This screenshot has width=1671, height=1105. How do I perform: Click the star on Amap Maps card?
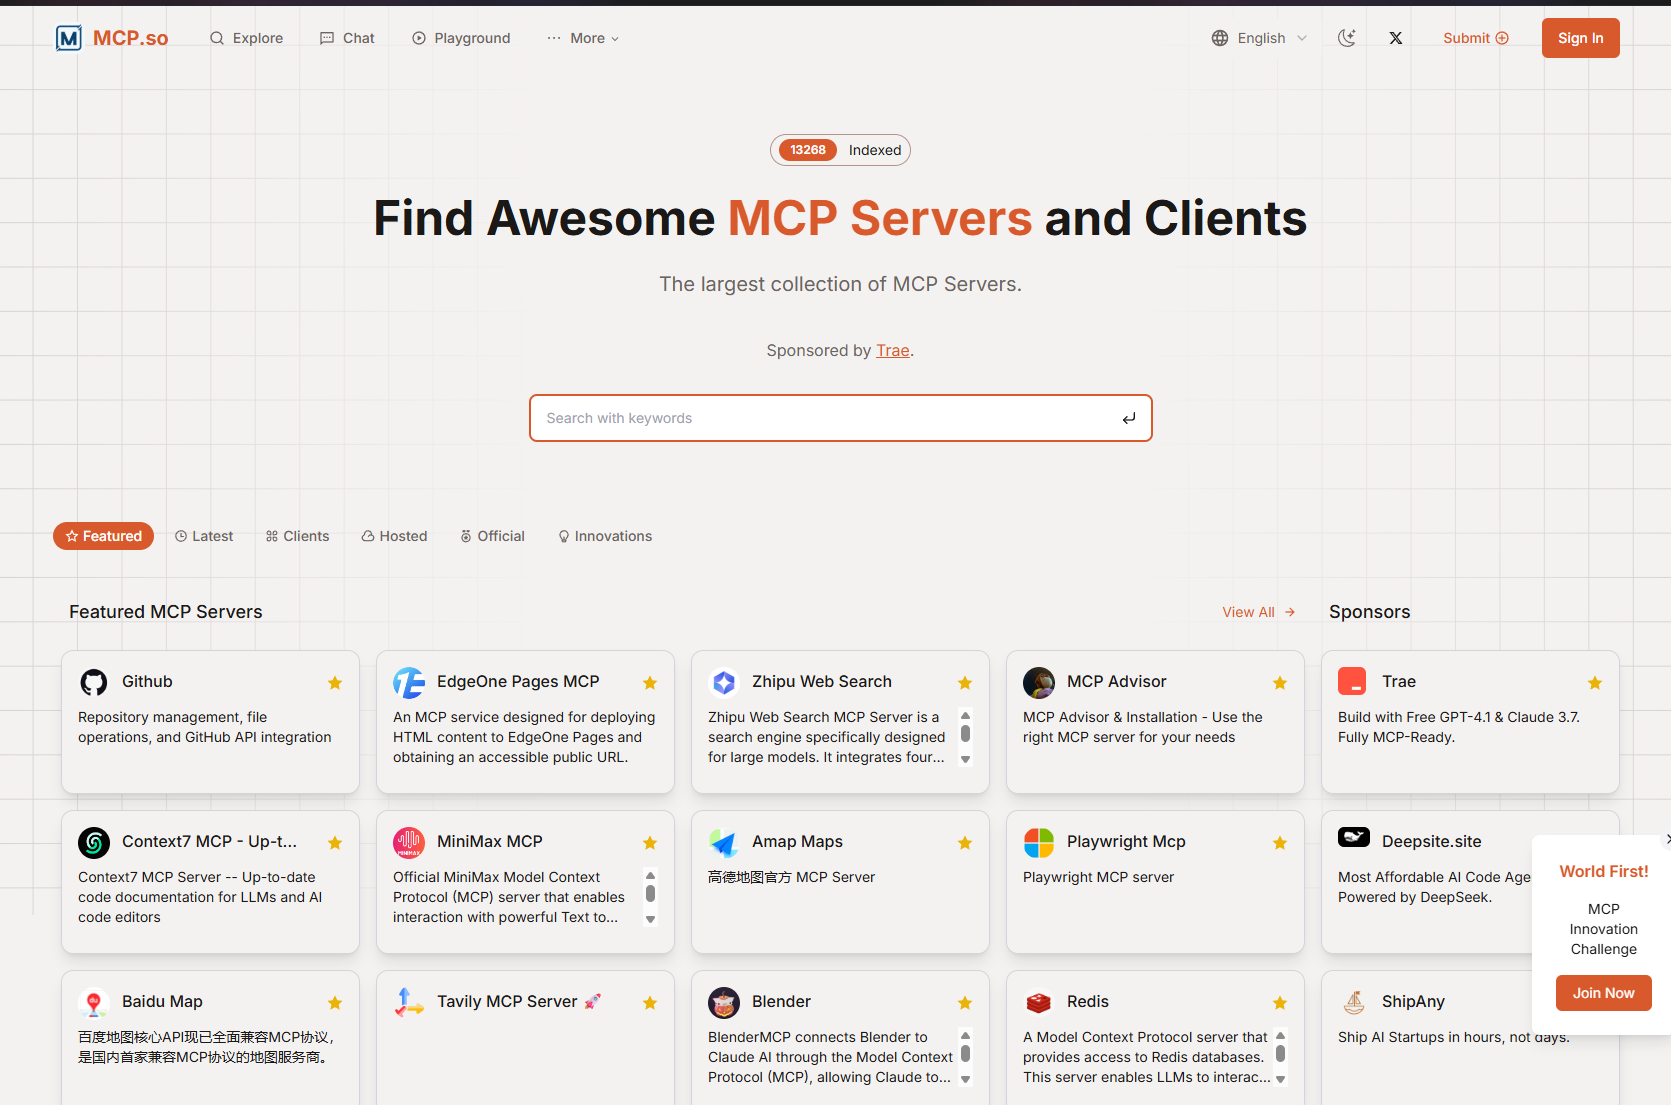[965, 843]
